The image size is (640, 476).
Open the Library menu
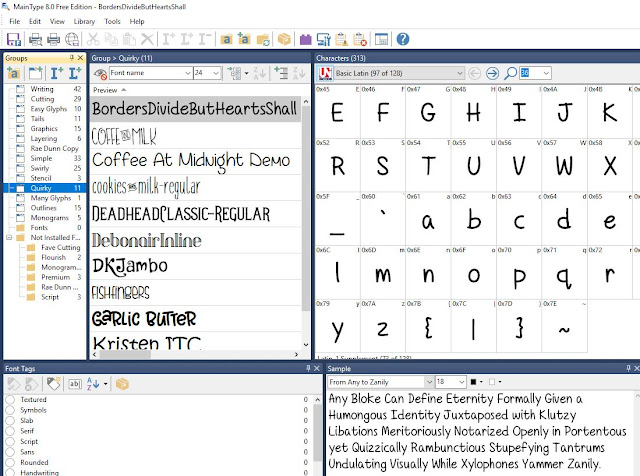84,22
